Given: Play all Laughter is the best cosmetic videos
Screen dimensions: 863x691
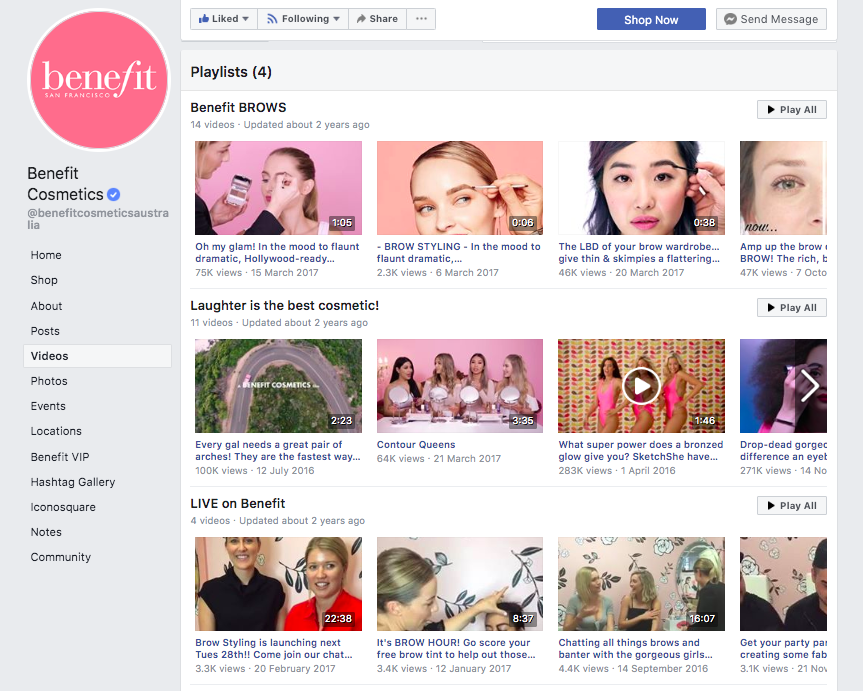Looking at the screenshot, I should click(x=791, y=308).
